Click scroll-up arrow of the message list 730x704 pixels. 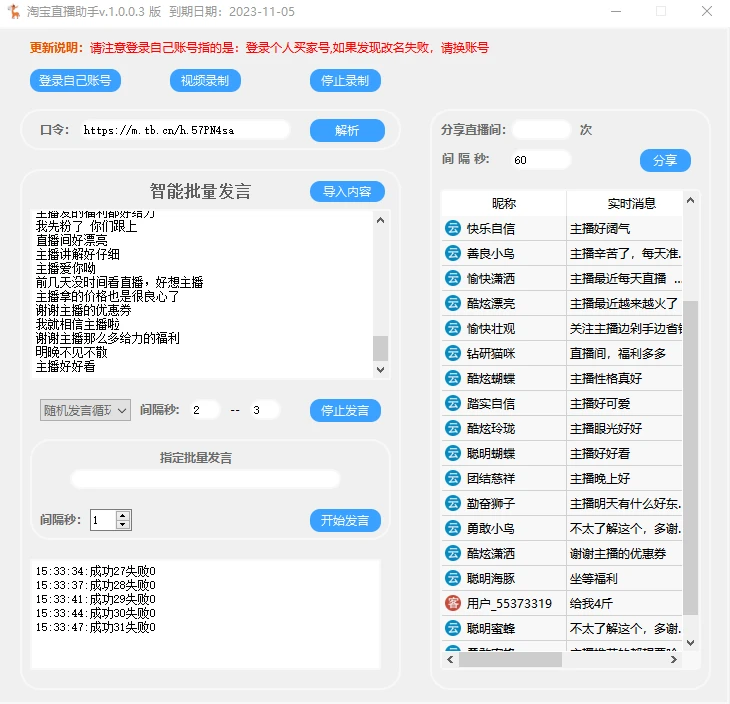coord(690,200)
